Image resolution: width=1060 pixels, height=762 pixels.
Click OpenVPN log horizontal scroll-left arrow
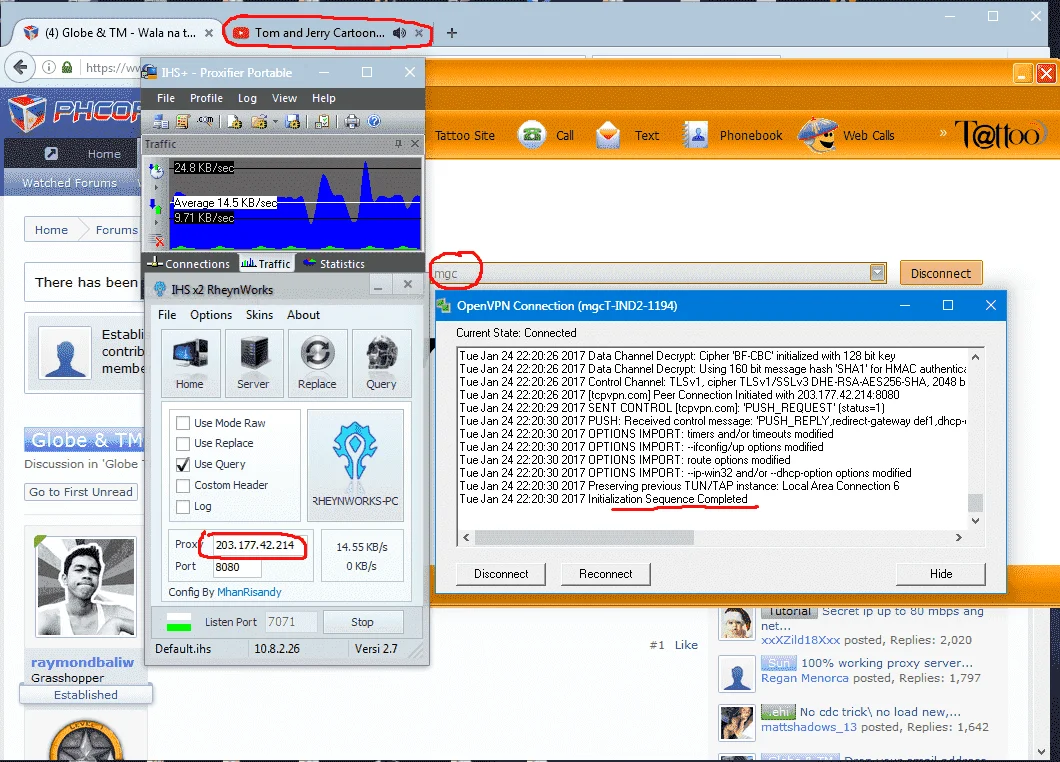pyautogui.click(x=466, y=538)
